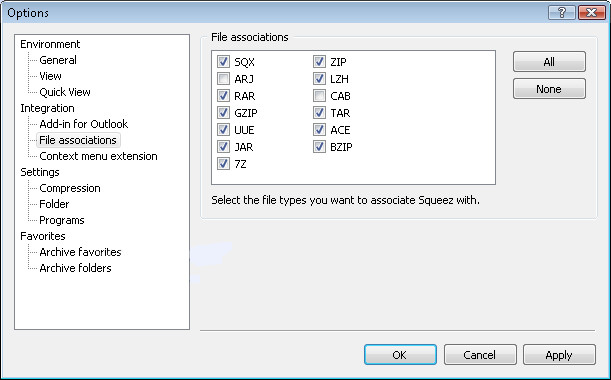Select all file types with All button
Viewport: 611px width, 380px height.
[549, 62]
